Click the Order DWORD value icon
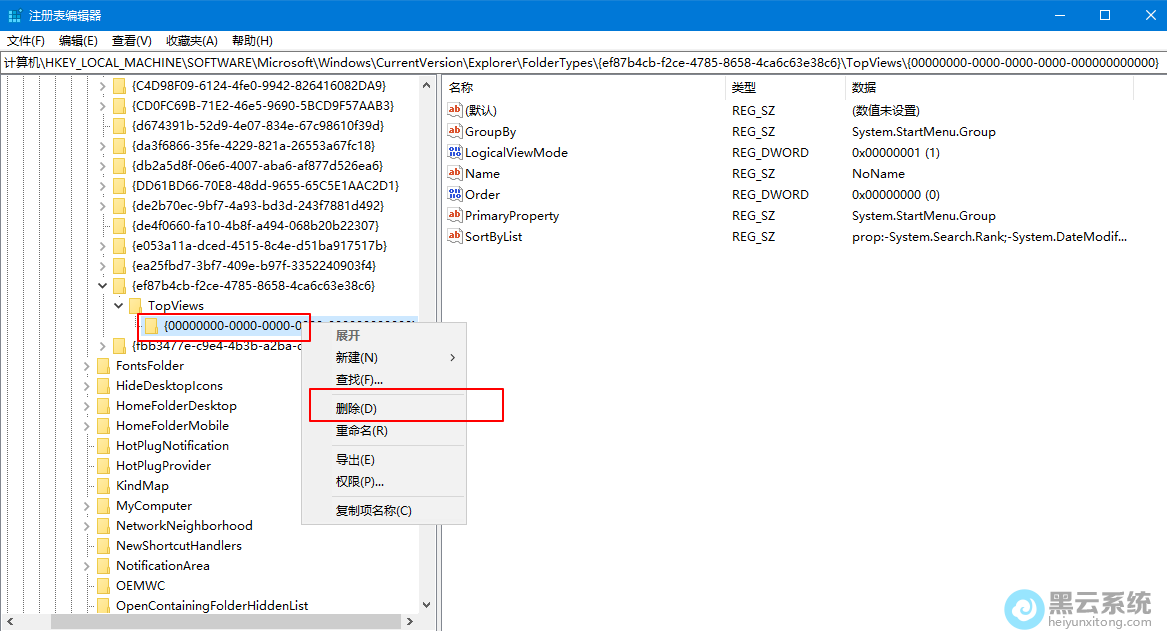 pos(456,194)
